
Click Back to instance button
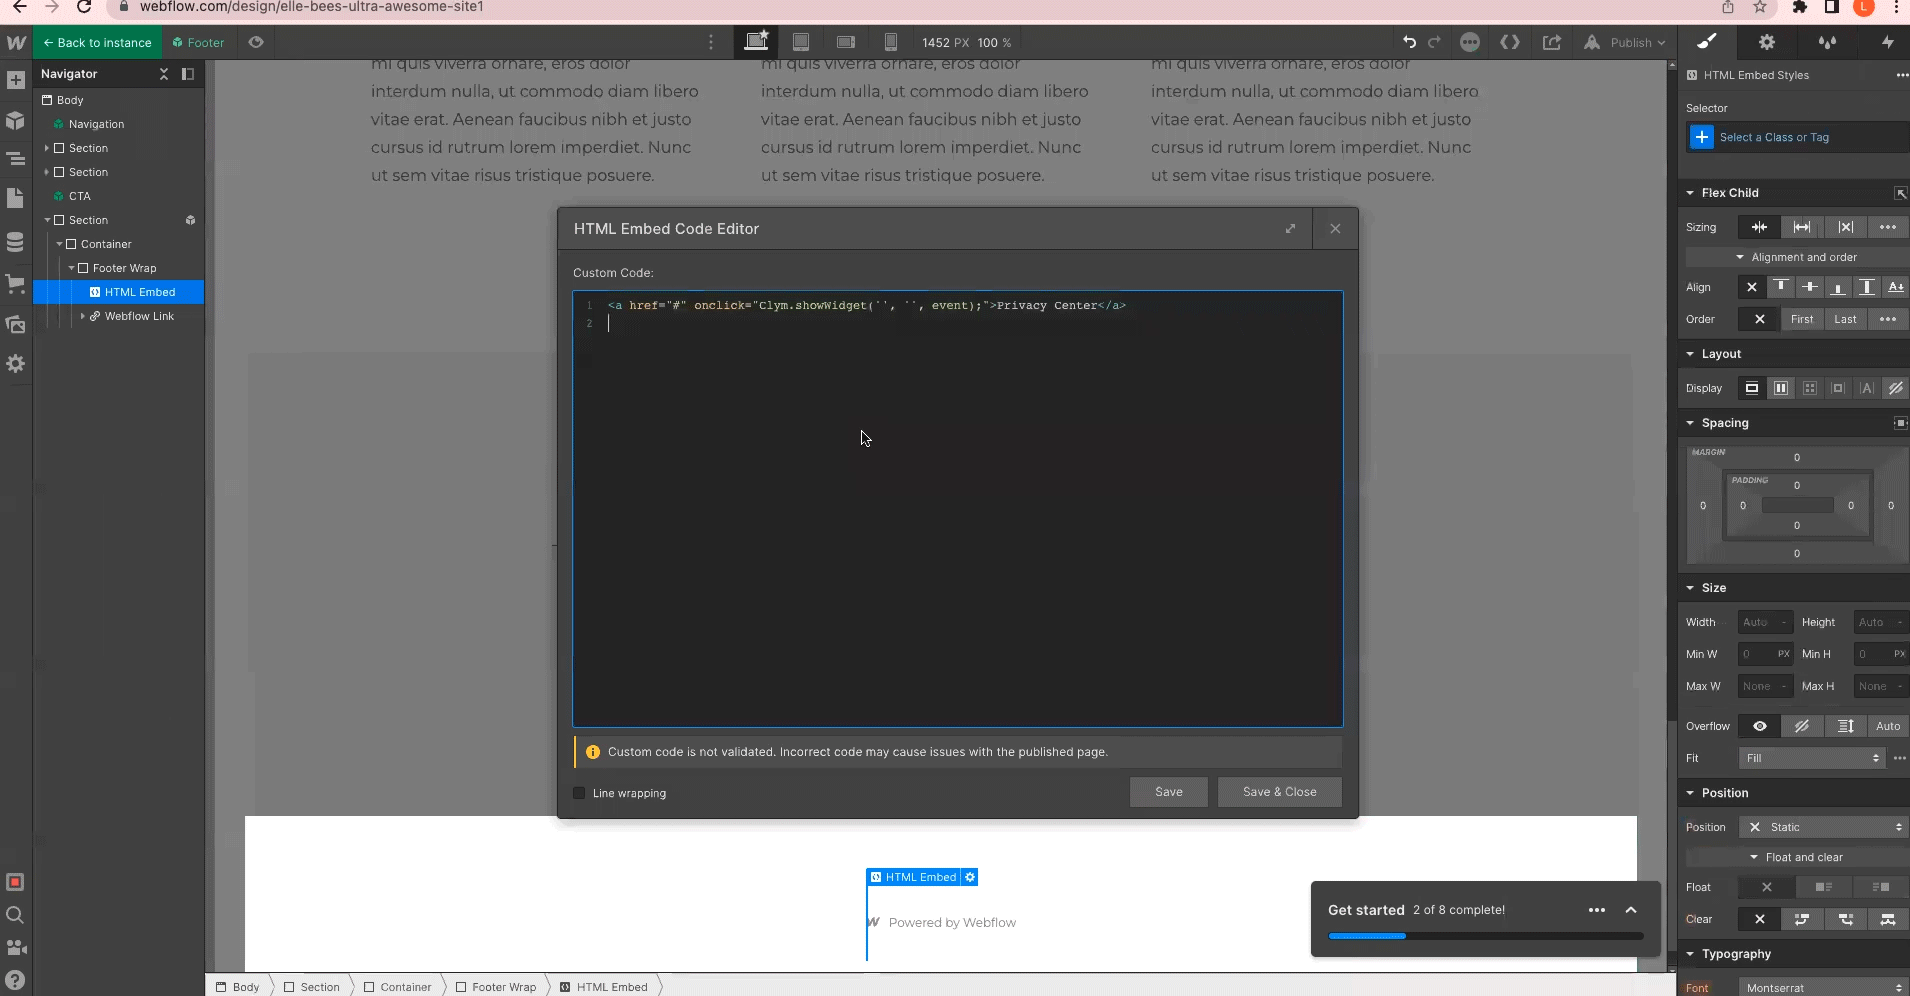[x=97, y=42]
